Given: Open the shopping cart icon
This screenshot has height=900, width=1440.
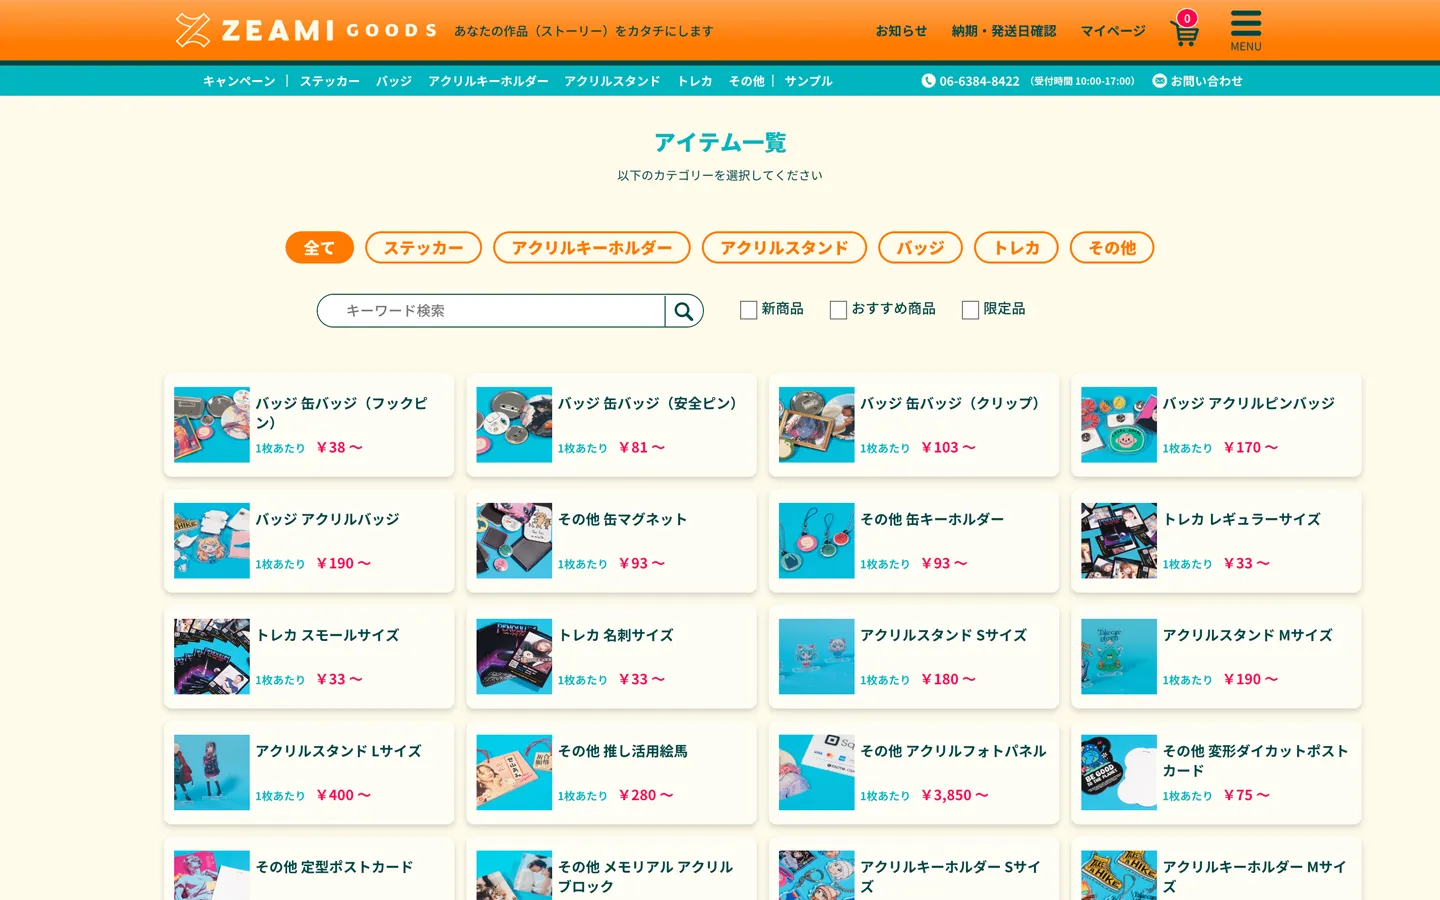Looking at the screenshot, I should click(x=1184, y=31).
